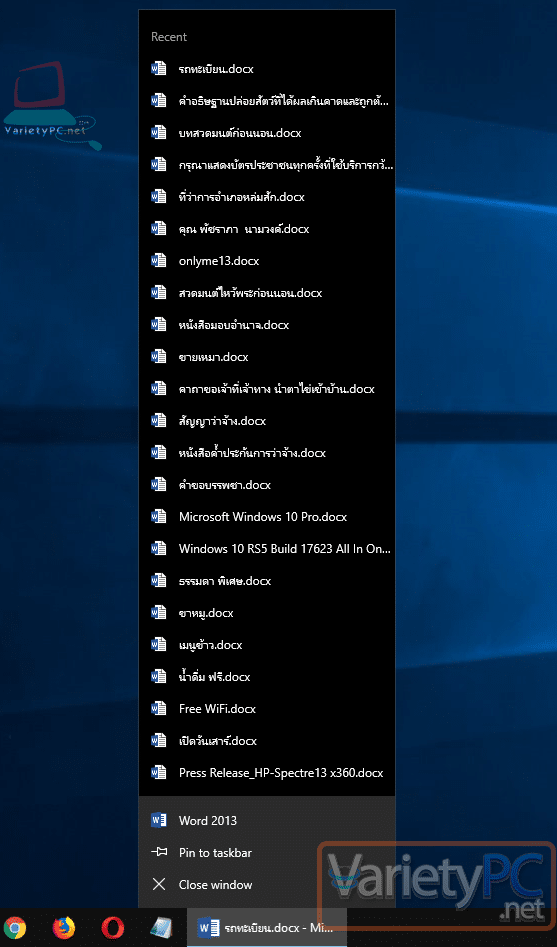The image size is (557, 947).
Task: Click the Word icon of ขาหมู.docx
Action: 159,612
